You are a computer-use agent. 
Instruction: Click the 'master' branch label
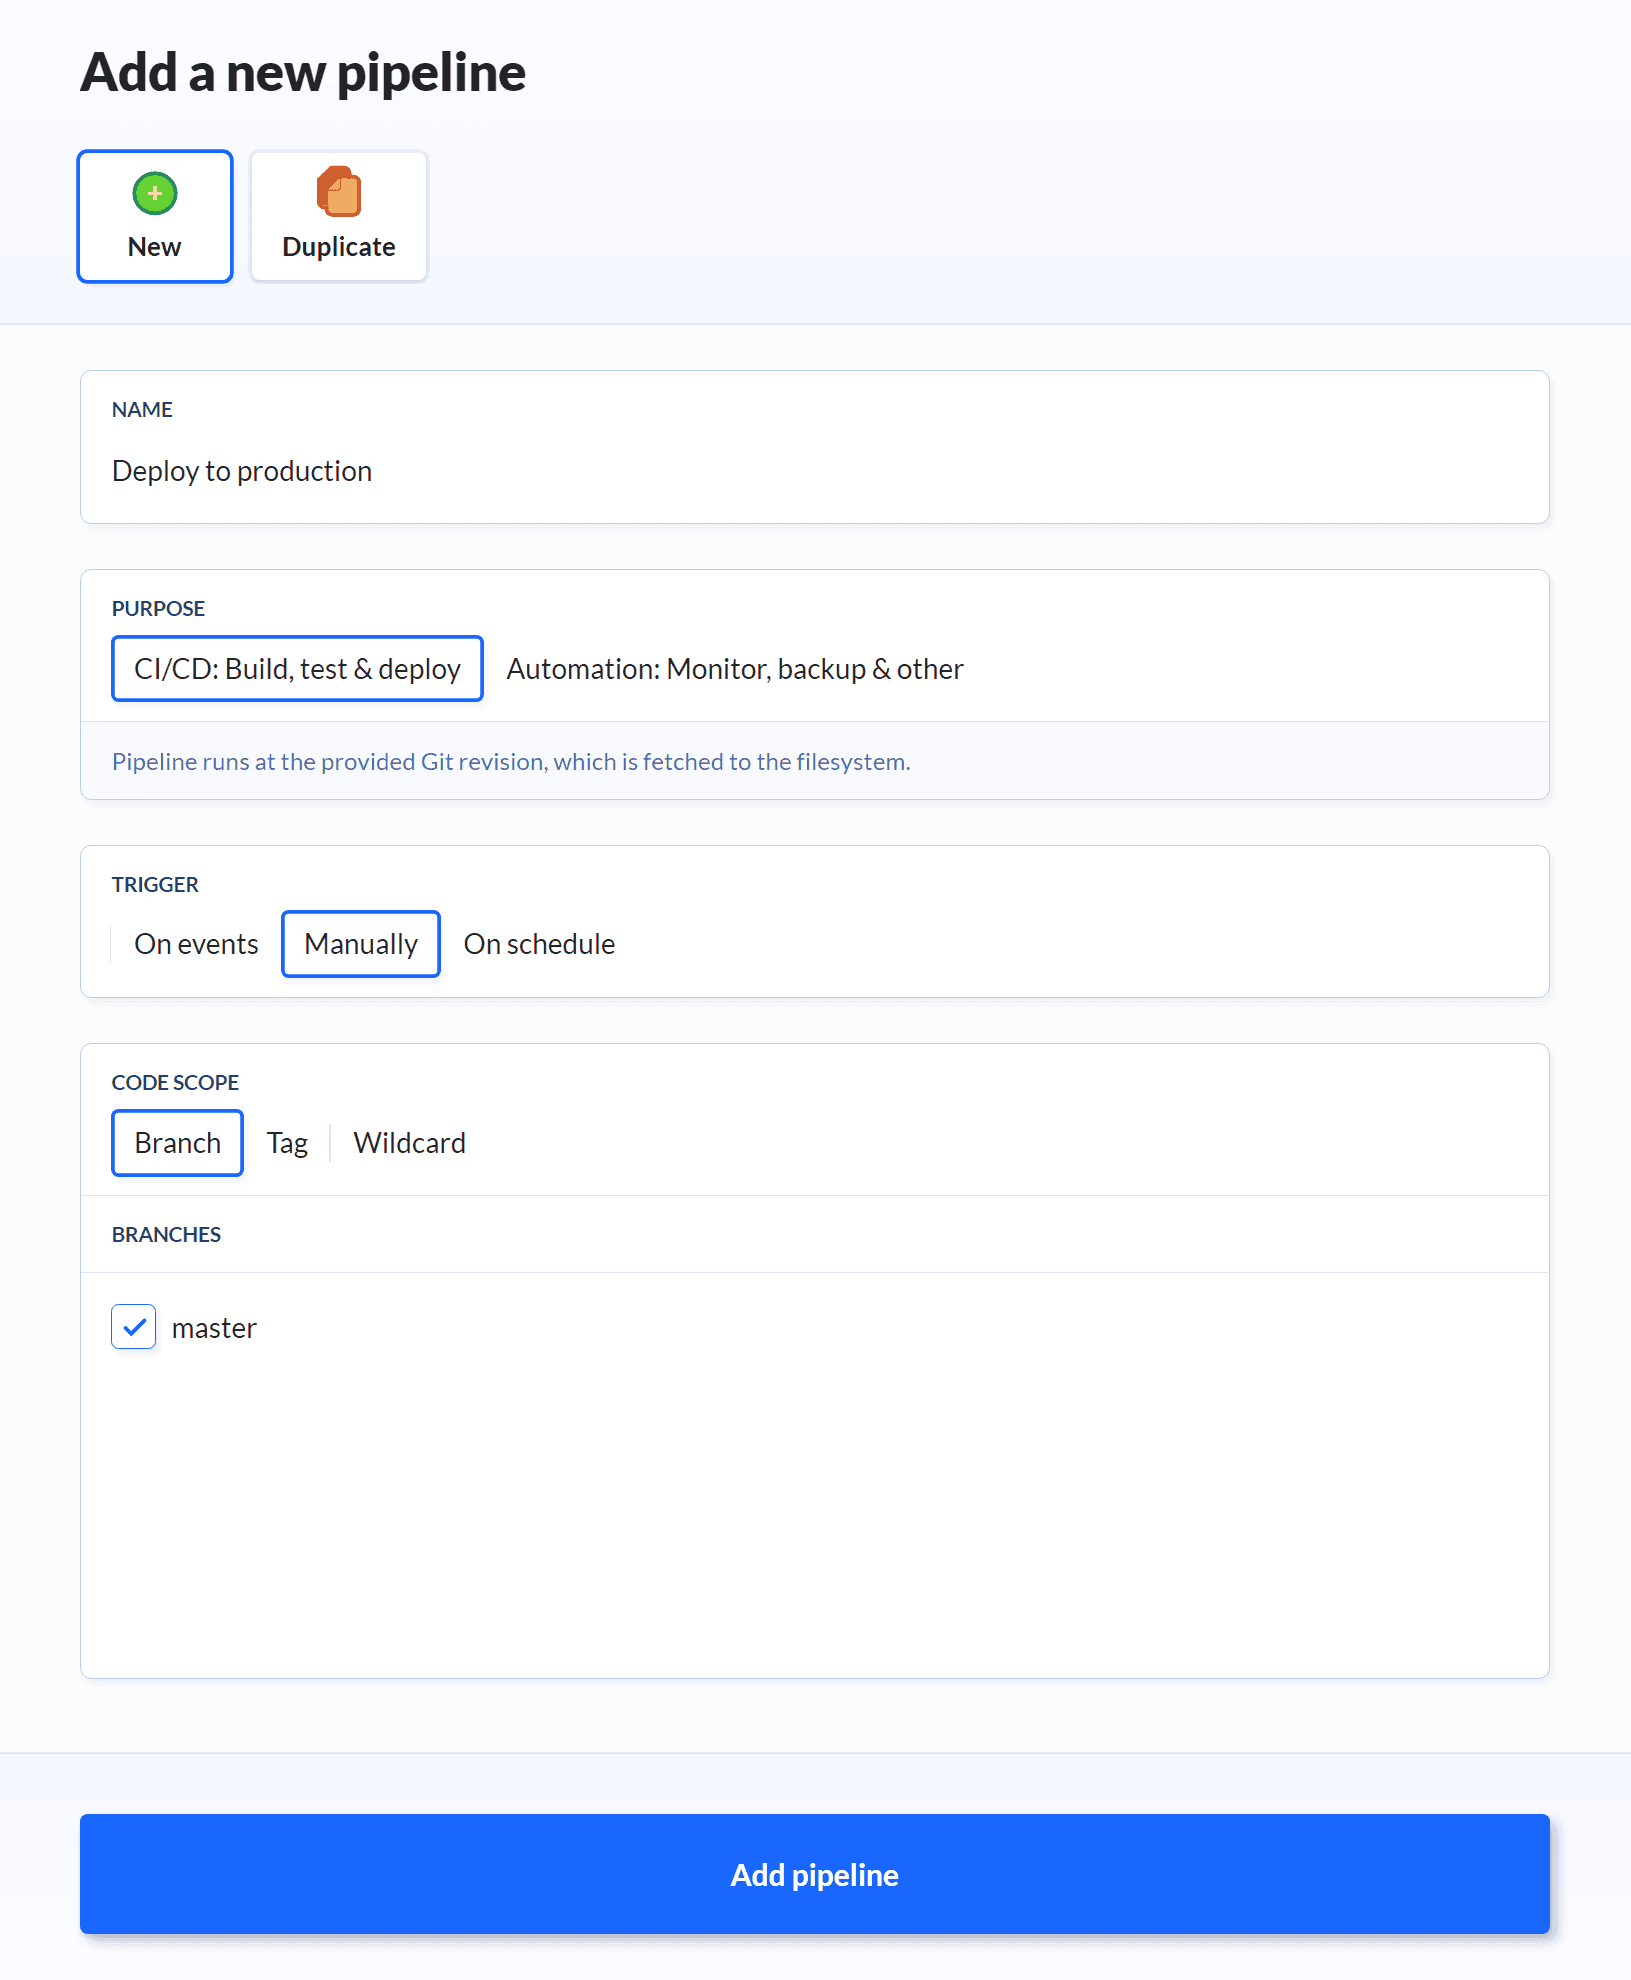(214, 1328)
